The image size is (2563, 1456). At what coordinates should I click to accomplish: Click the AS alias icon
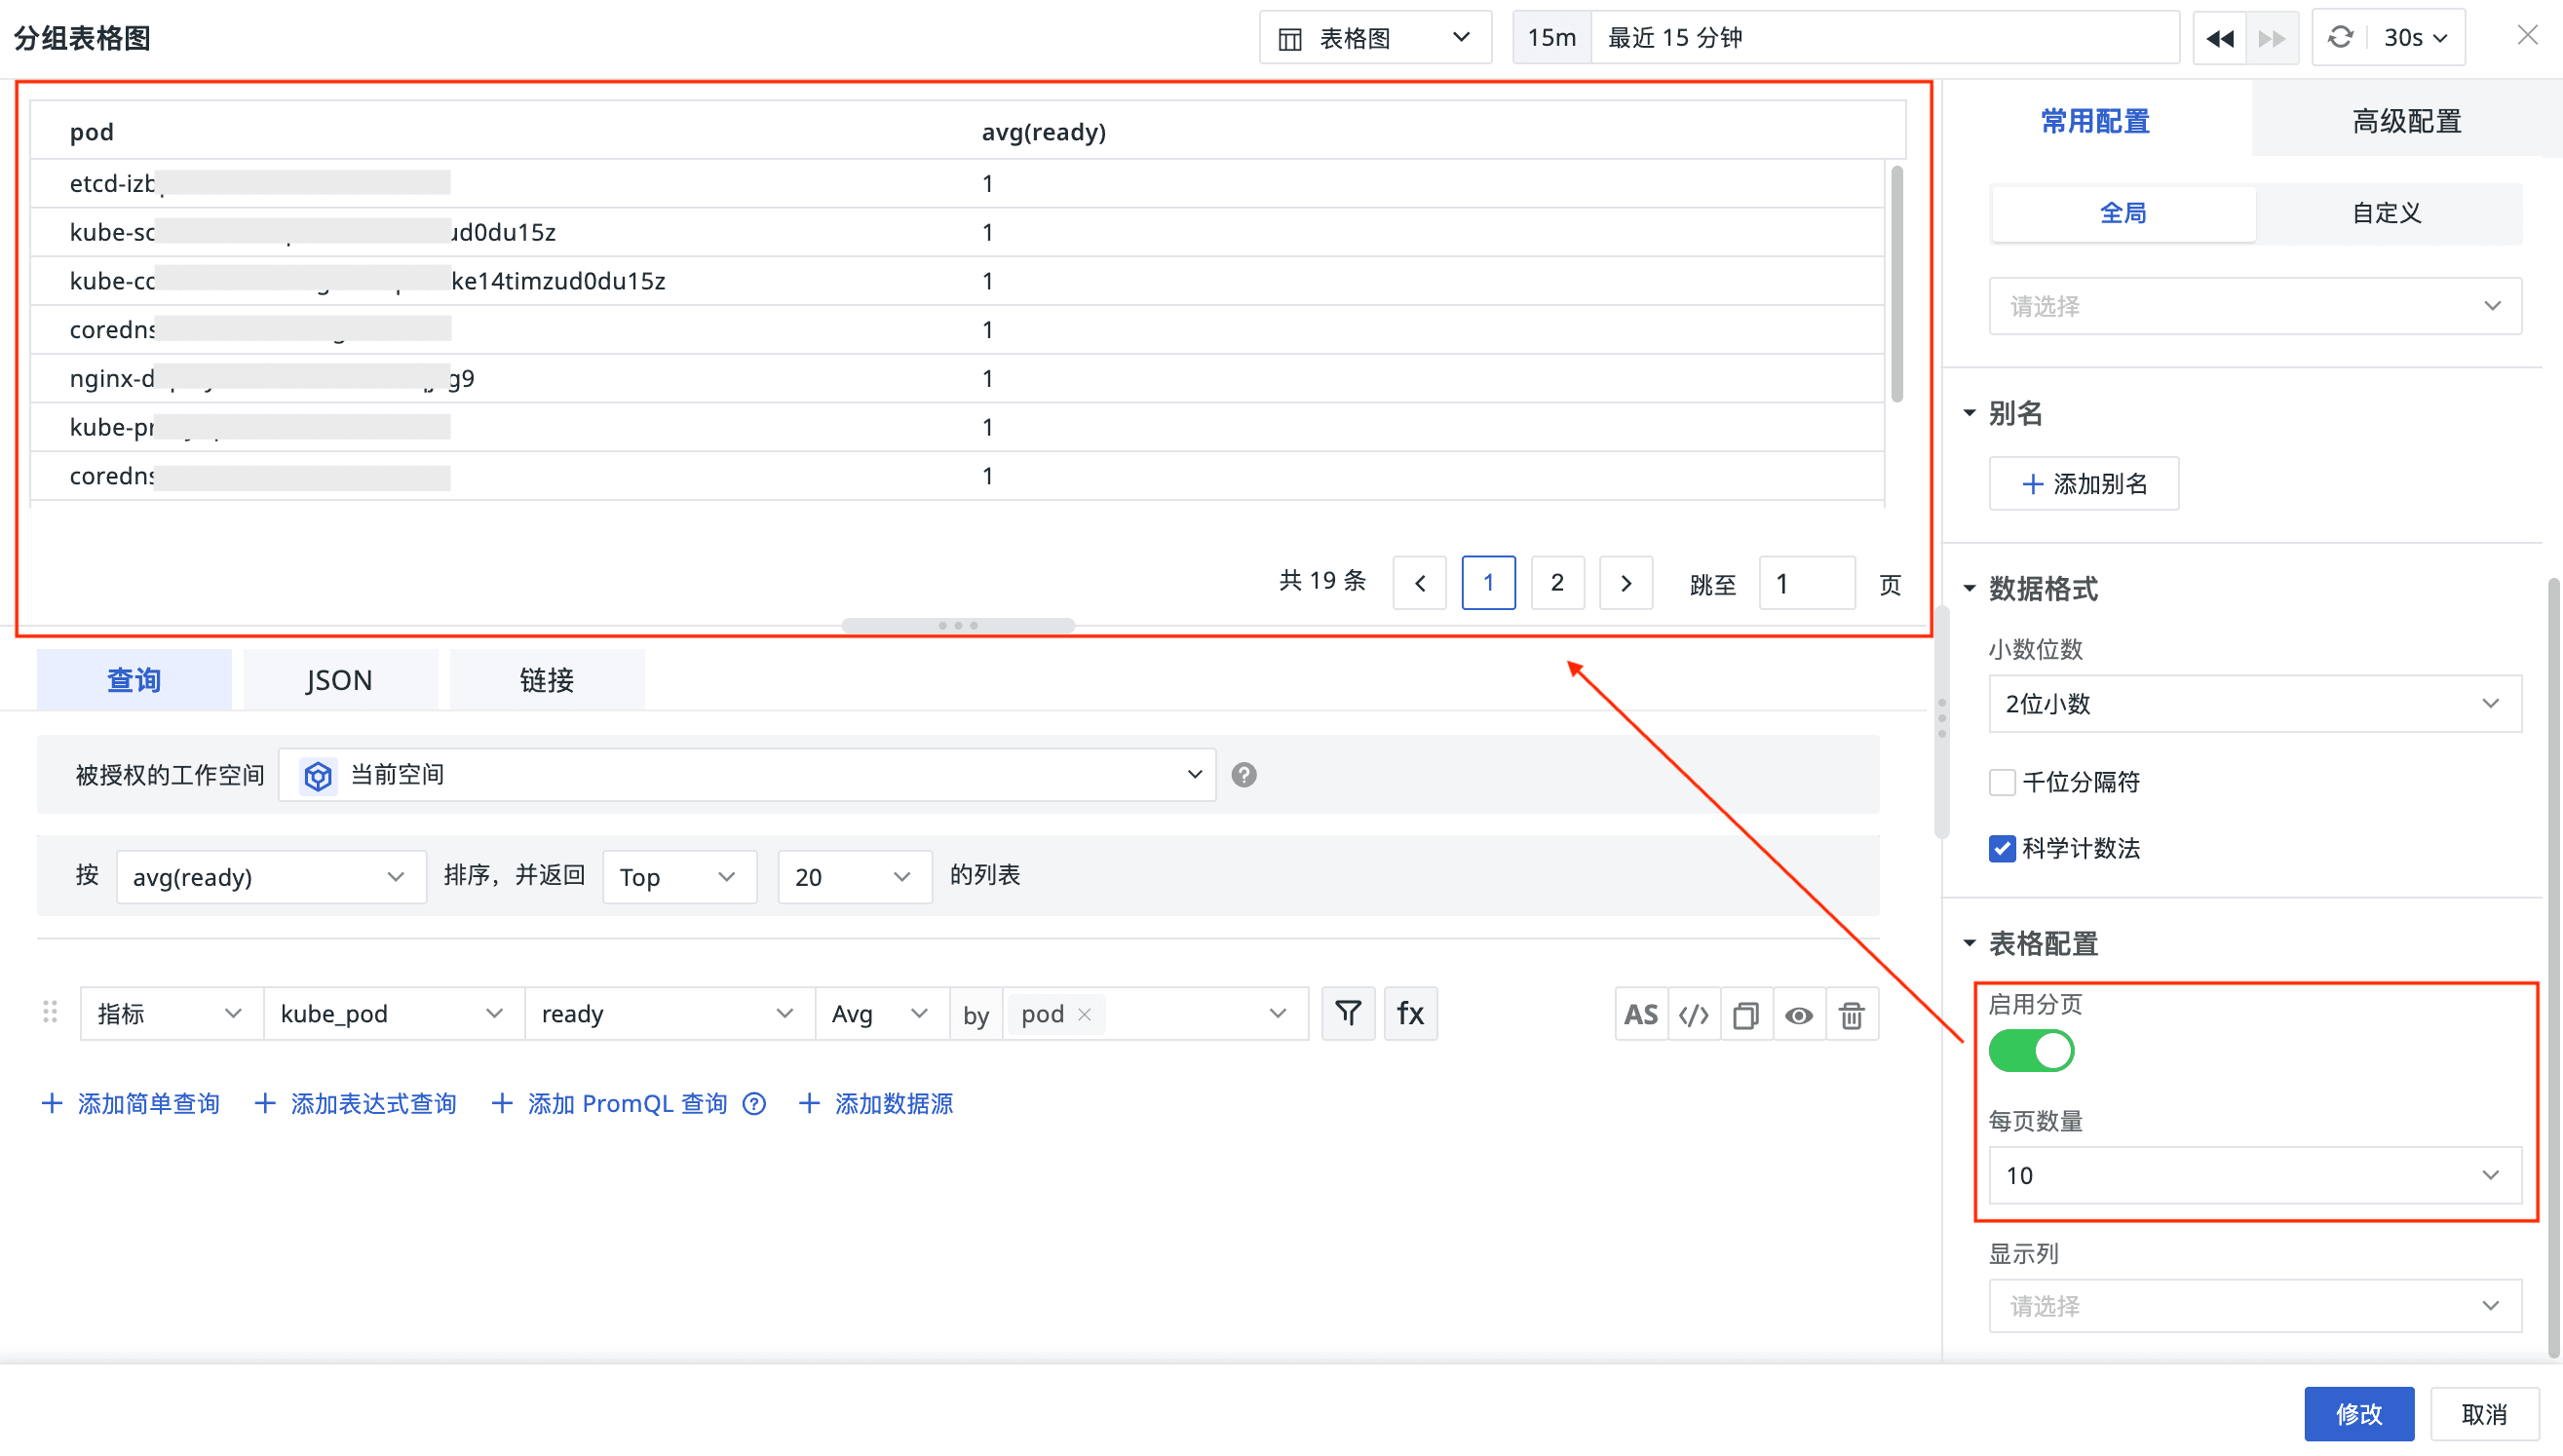[1640, 1015]
